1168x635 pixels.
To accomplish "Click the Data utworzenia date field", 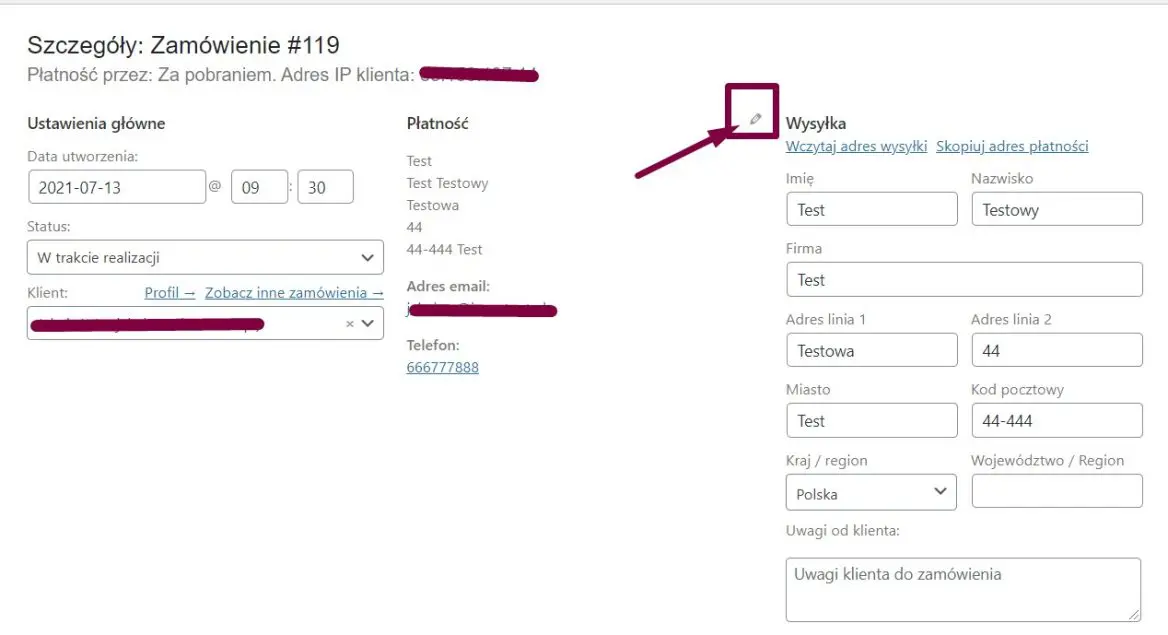I will (x=117, y=186).
